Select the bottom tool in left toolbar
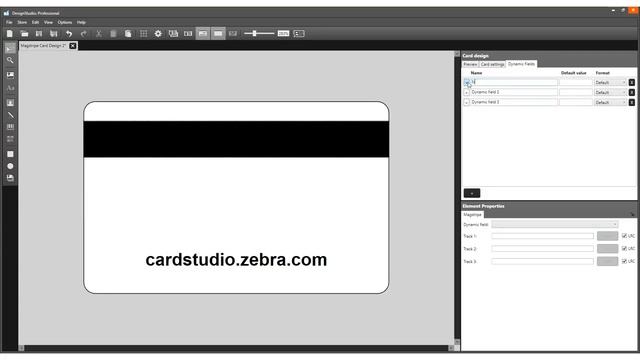Viewport: 640px width, 360px height. tap(10, 178)
